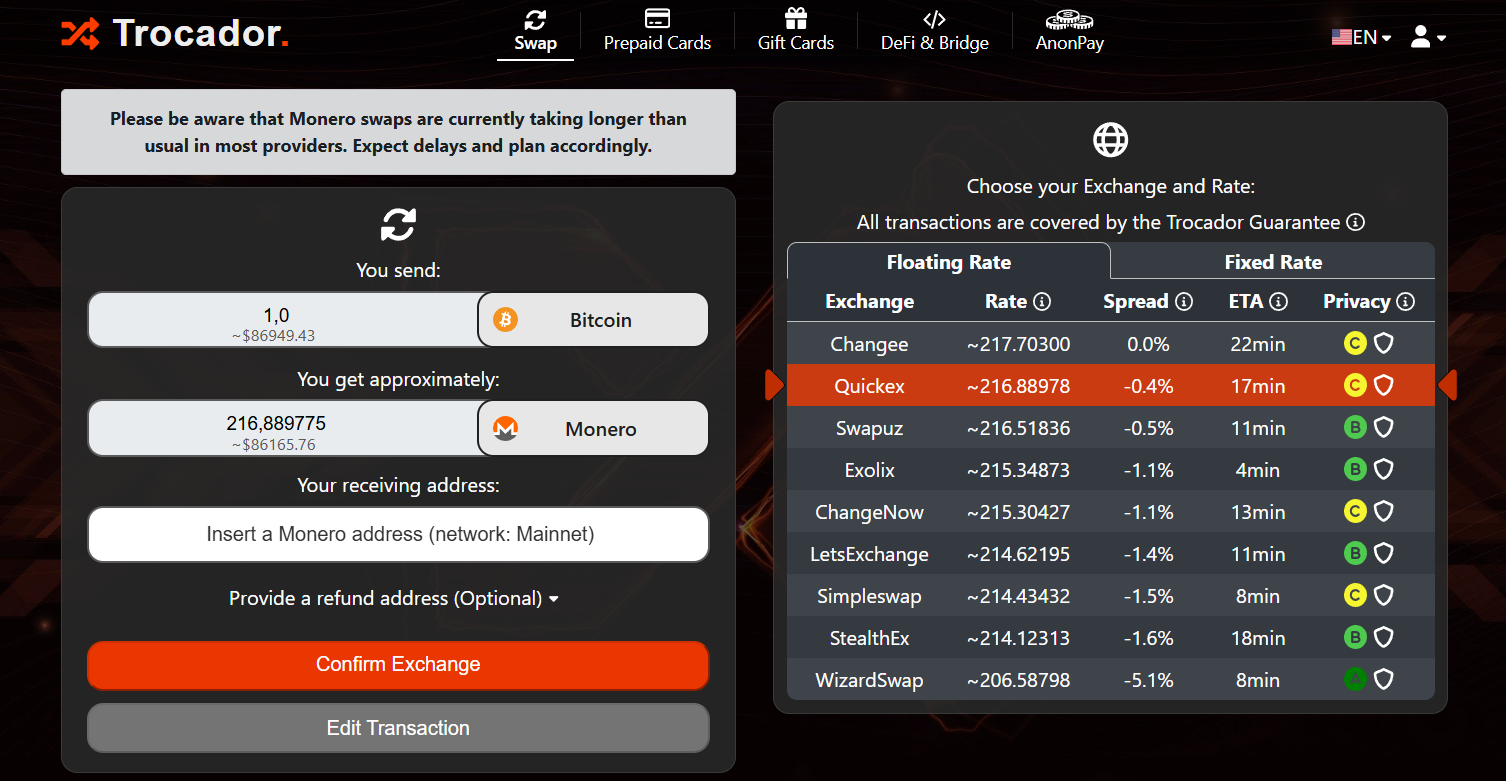
Task: Click StealthEx's shield icon
Action: coord(1384,637)
